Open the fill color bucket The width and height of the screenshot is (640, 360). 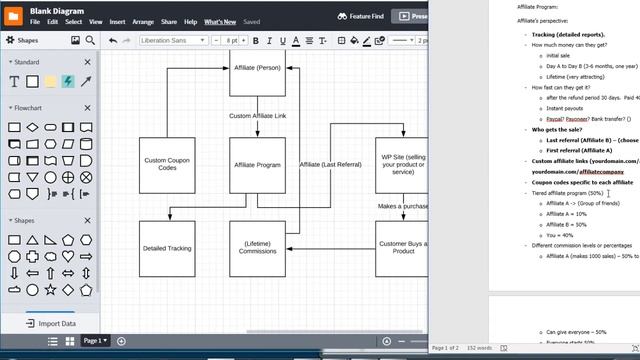[x=354, y=40]
